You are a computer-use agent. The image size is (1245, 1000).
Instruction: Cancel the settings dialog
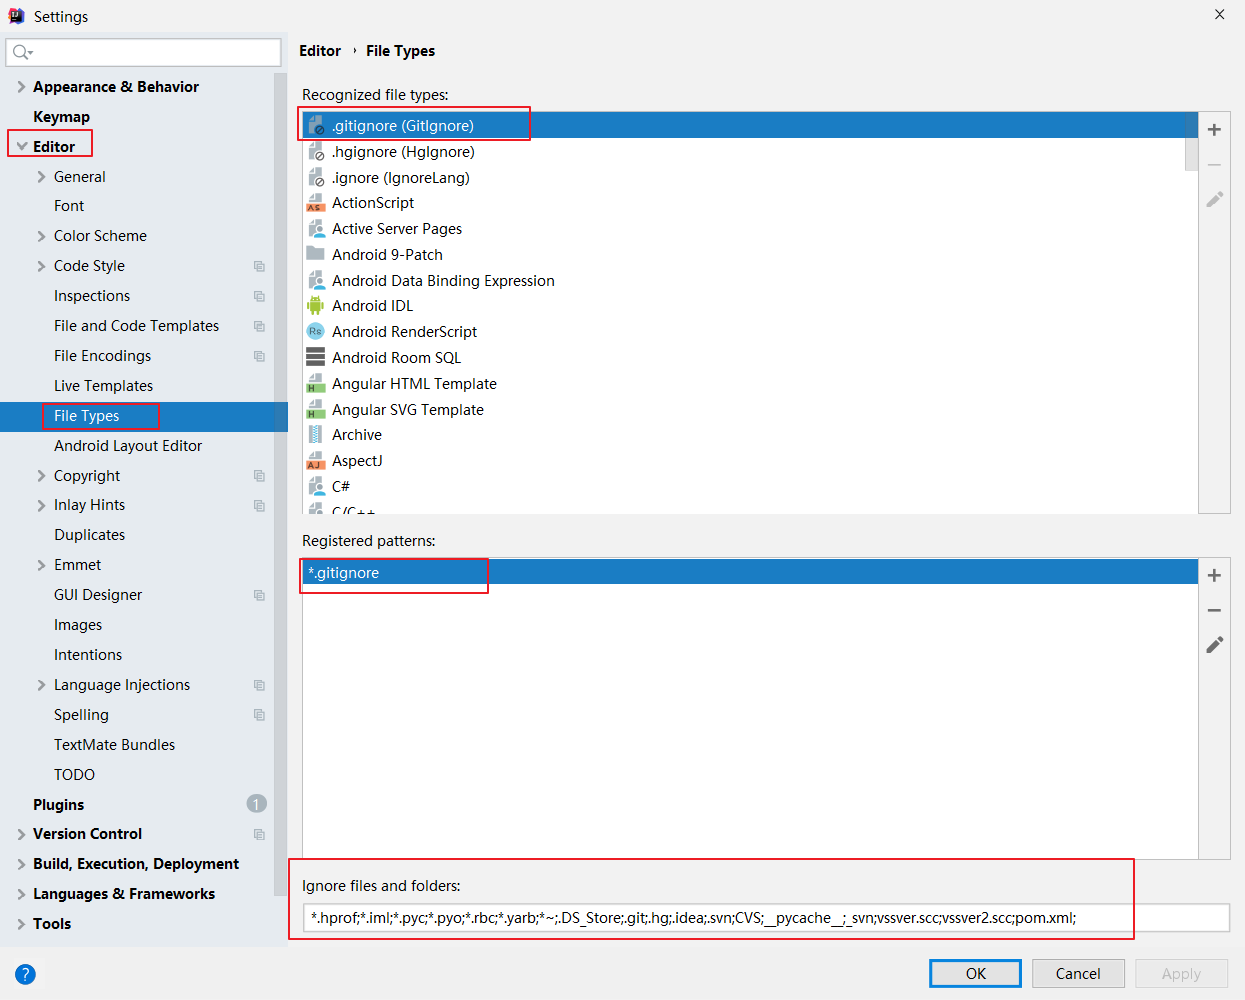(1078, 974)
